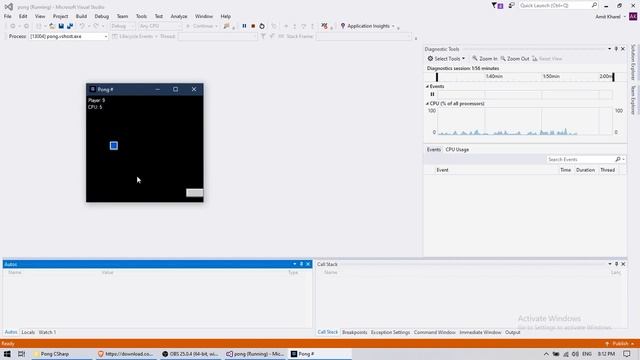The width and height of the screenshot is (640, 360).
Task: Stop debugging with the red square icon
Action: tap(253, 26)
